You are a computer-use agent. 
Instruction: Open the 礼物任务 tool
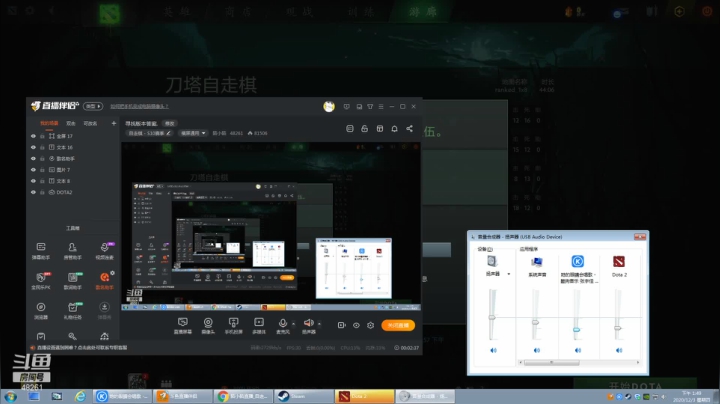pos(73,310)
